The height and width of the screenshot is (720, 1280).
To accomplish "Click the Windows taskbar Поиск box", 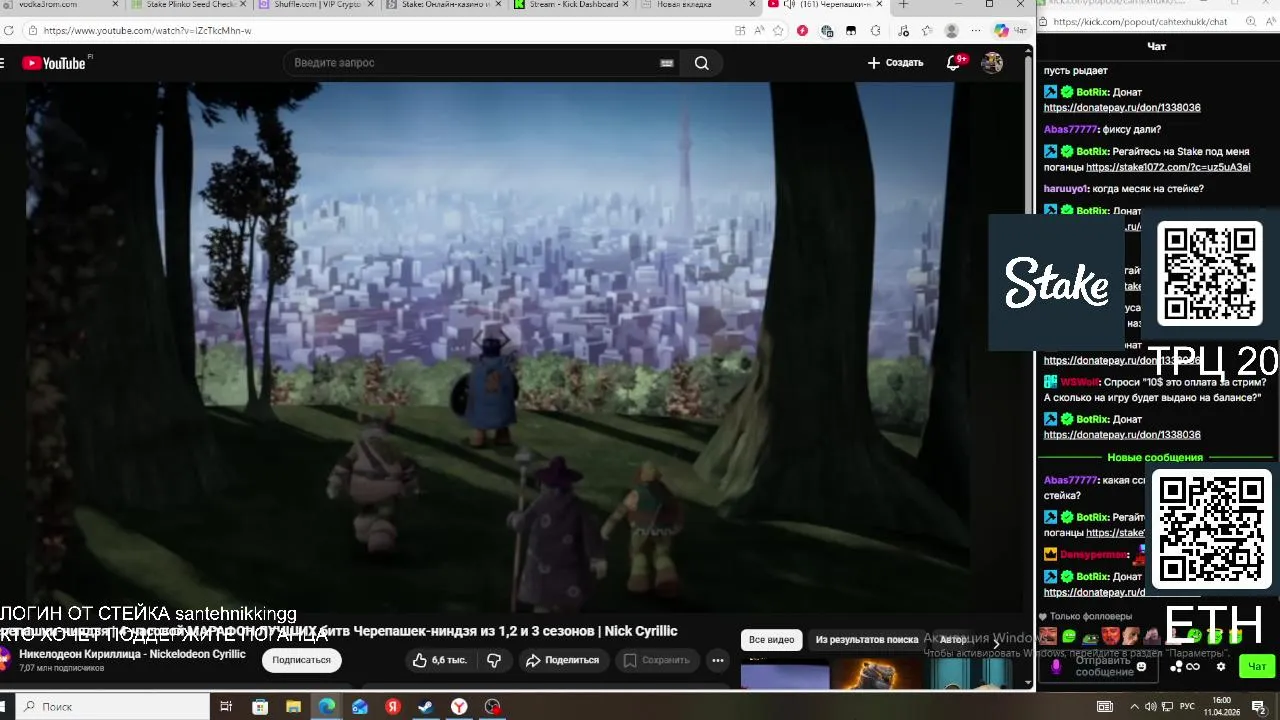I will coord(113,707).
